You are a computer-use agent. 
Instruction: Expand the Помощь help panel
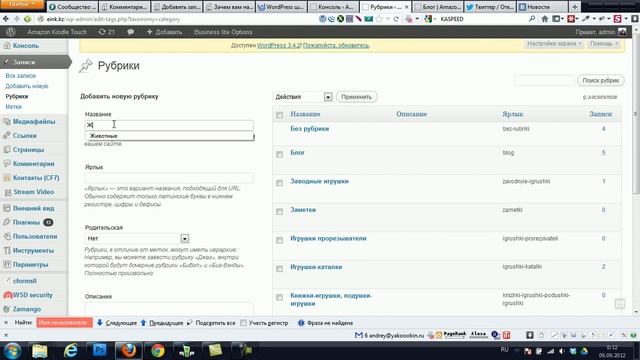[x=604, y=43]
